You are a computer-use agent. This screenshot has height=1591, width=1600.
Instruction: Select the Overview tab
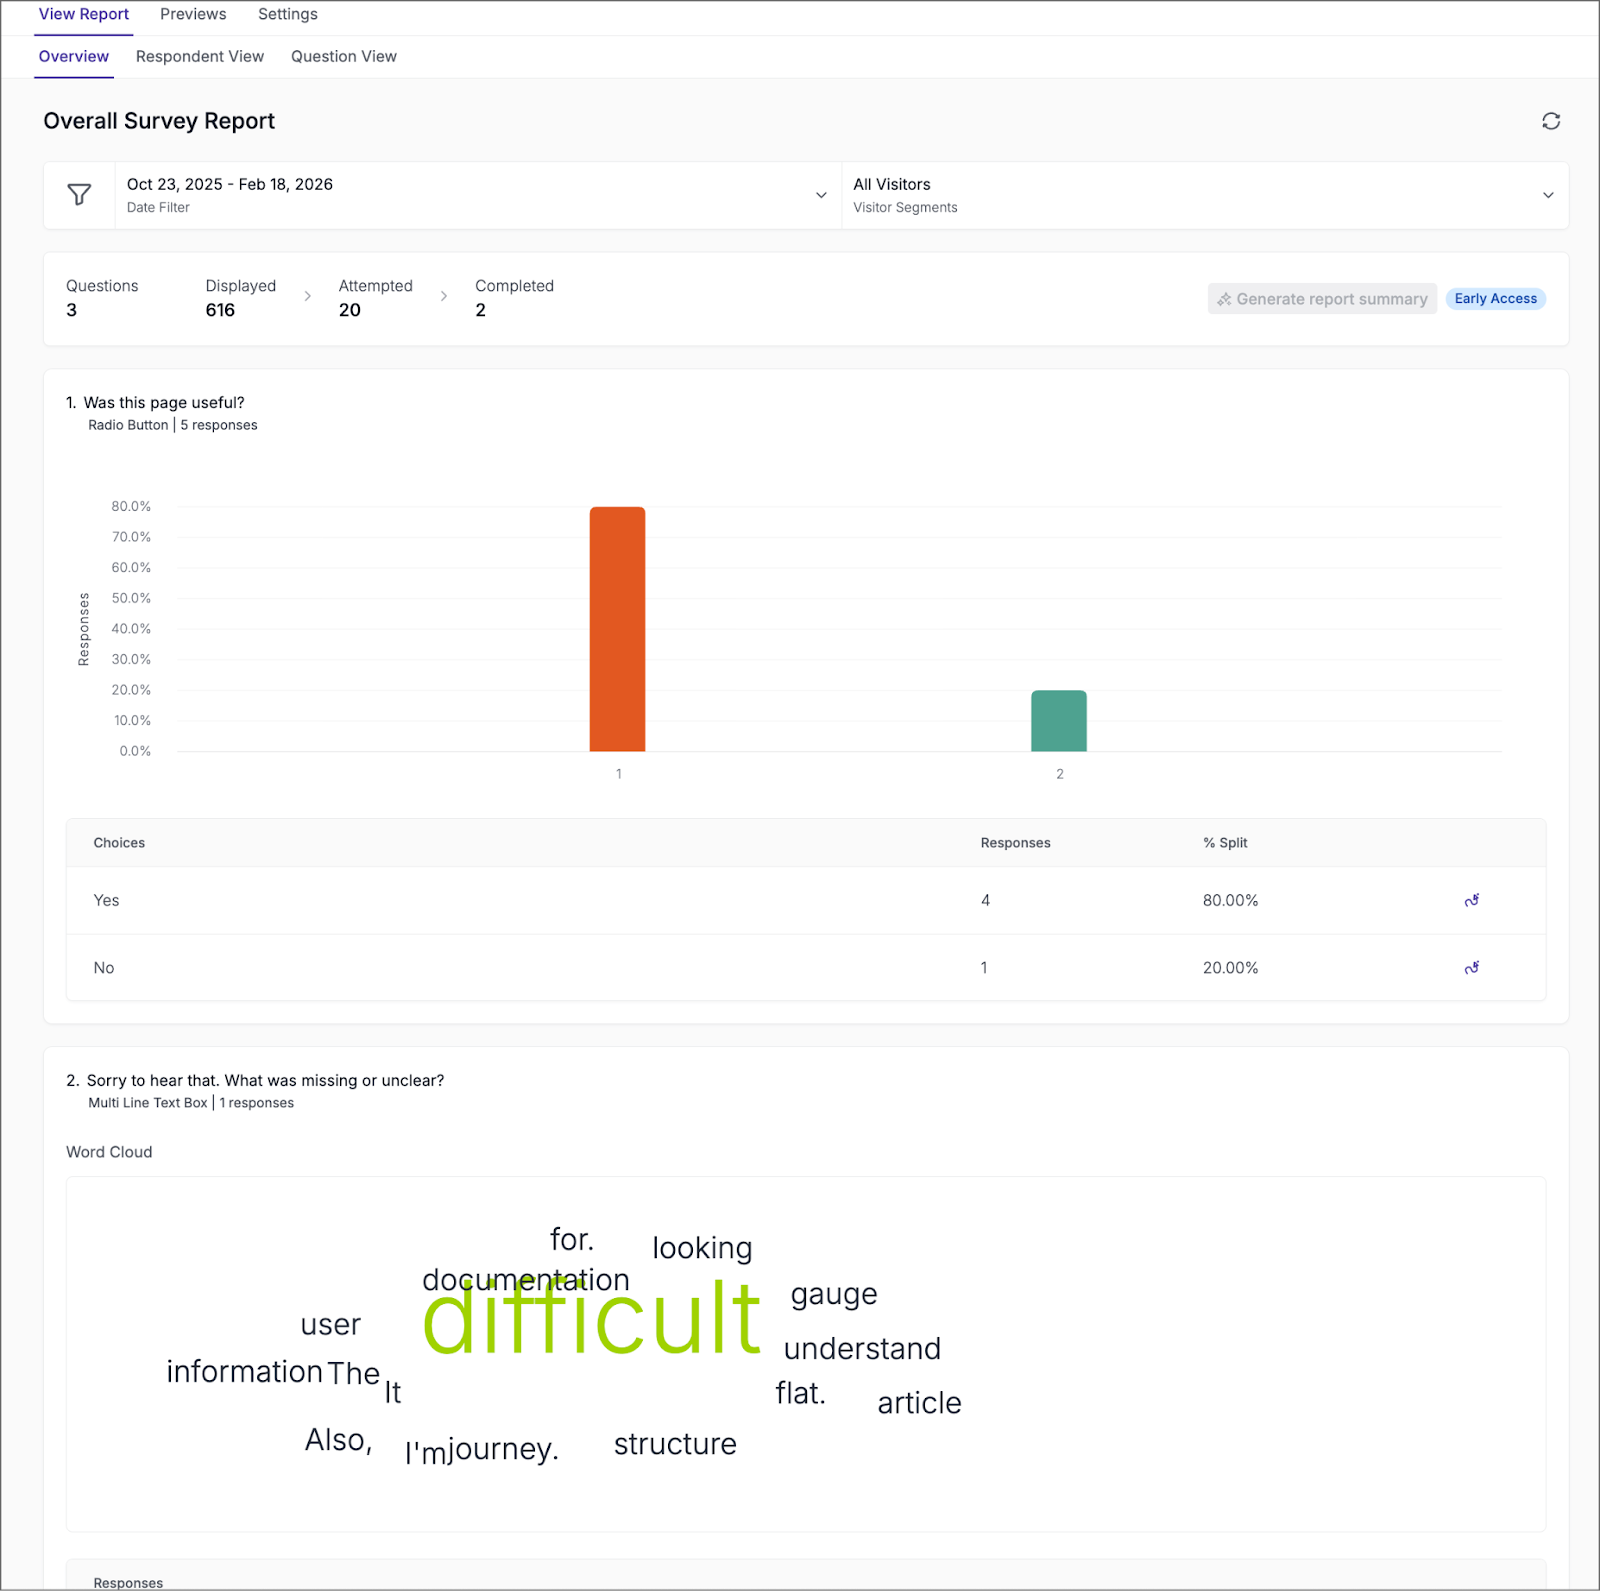tap(73, 56)
